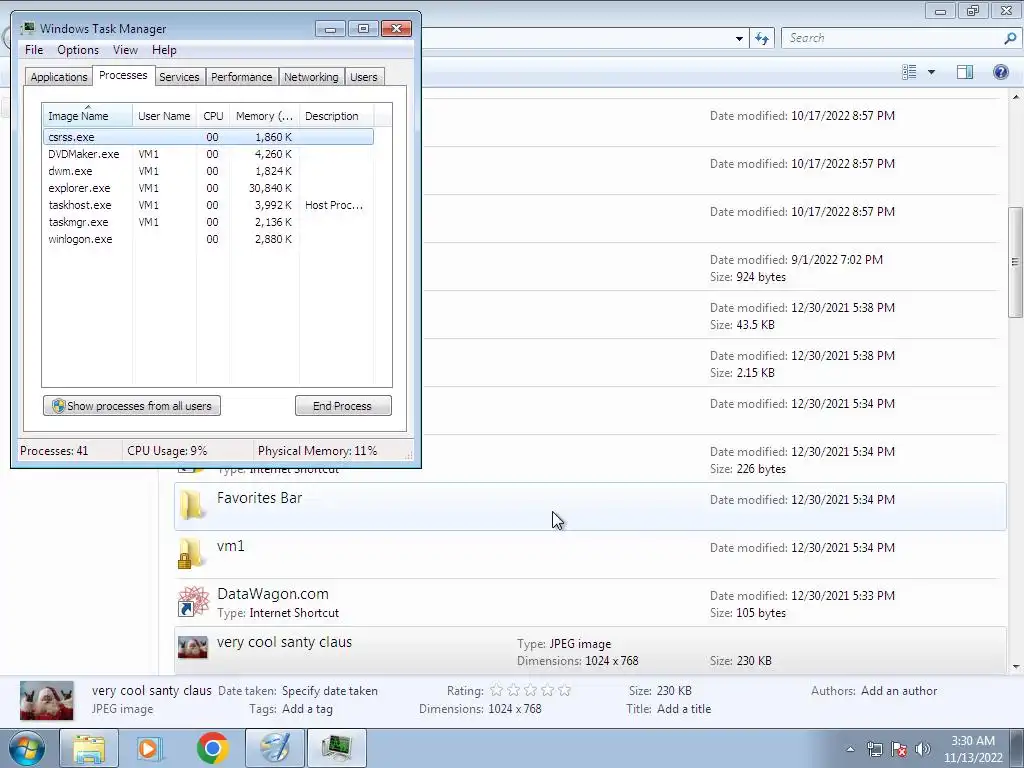This screenshot has height=768, width=1024.
Task: Click Add a title field
Action: pos(684,709)
